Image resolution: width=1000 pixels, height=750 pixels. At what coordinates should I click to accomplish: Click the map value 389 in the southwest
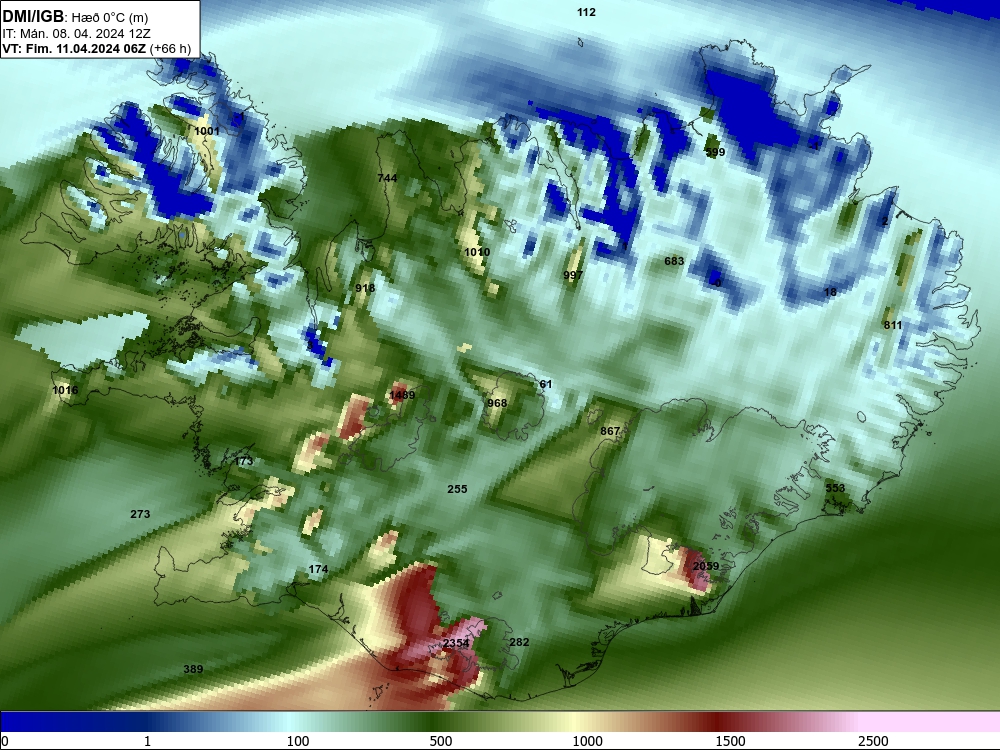tap(193, 669)
